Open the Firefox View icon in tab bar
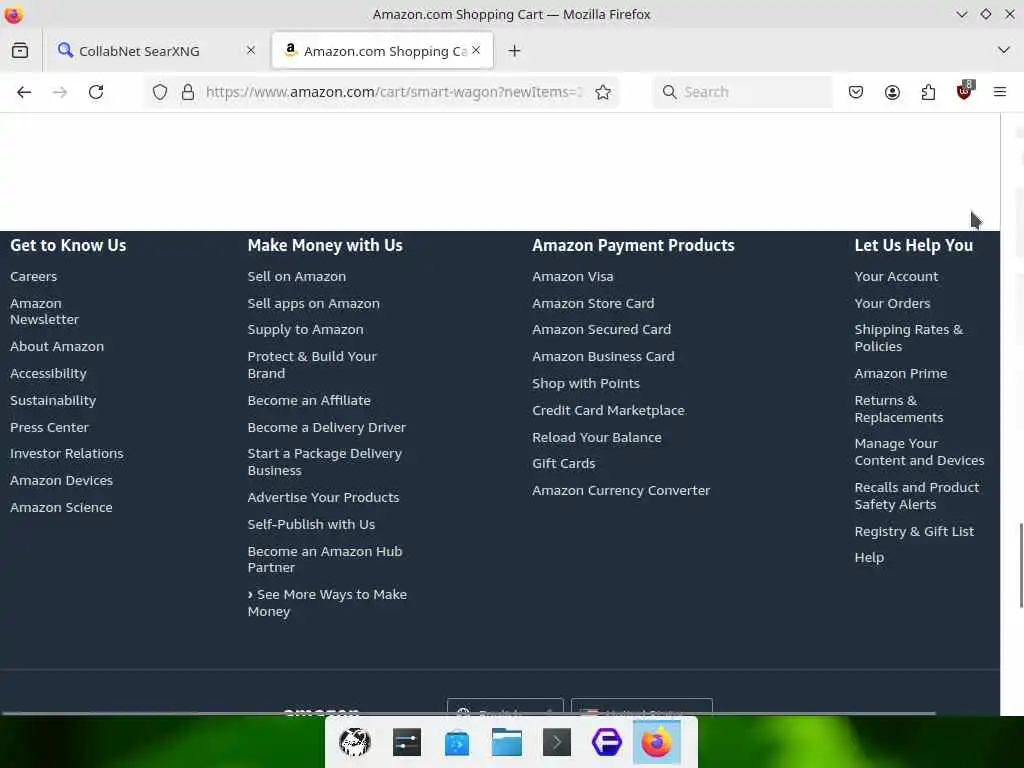 coord(20,50)
